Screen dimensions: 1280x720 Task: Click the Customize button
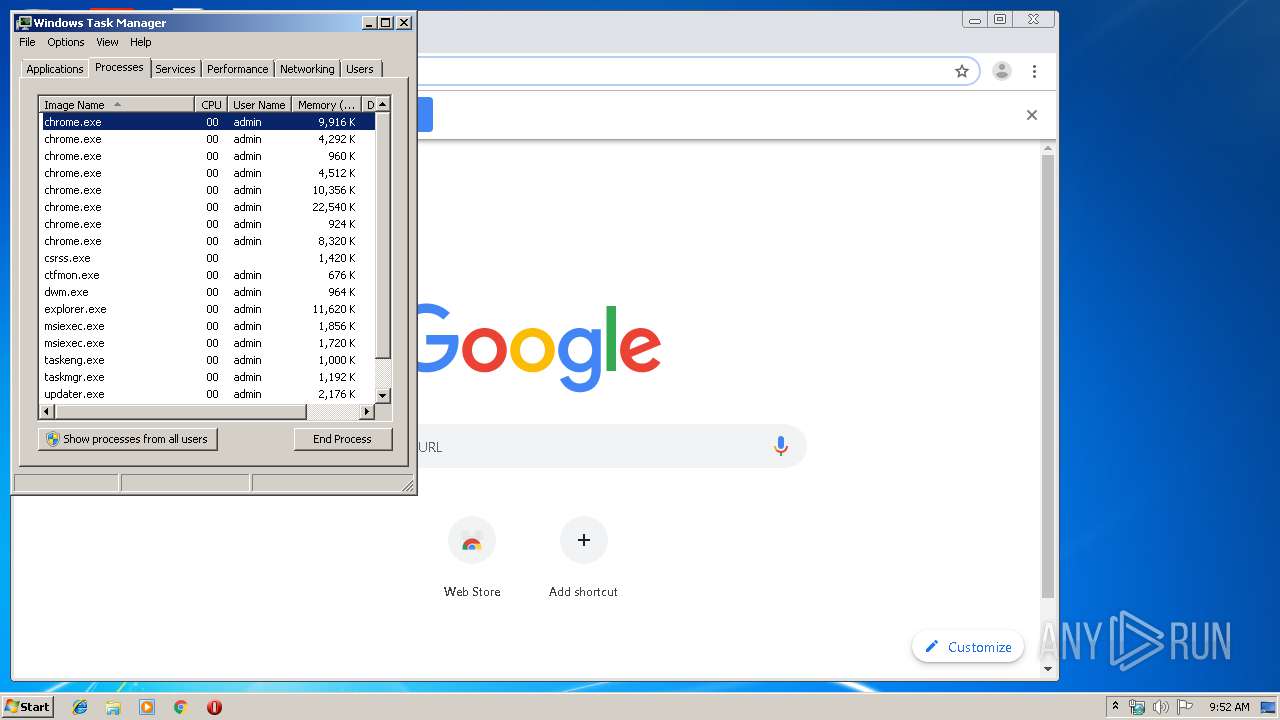pos(968,647)
